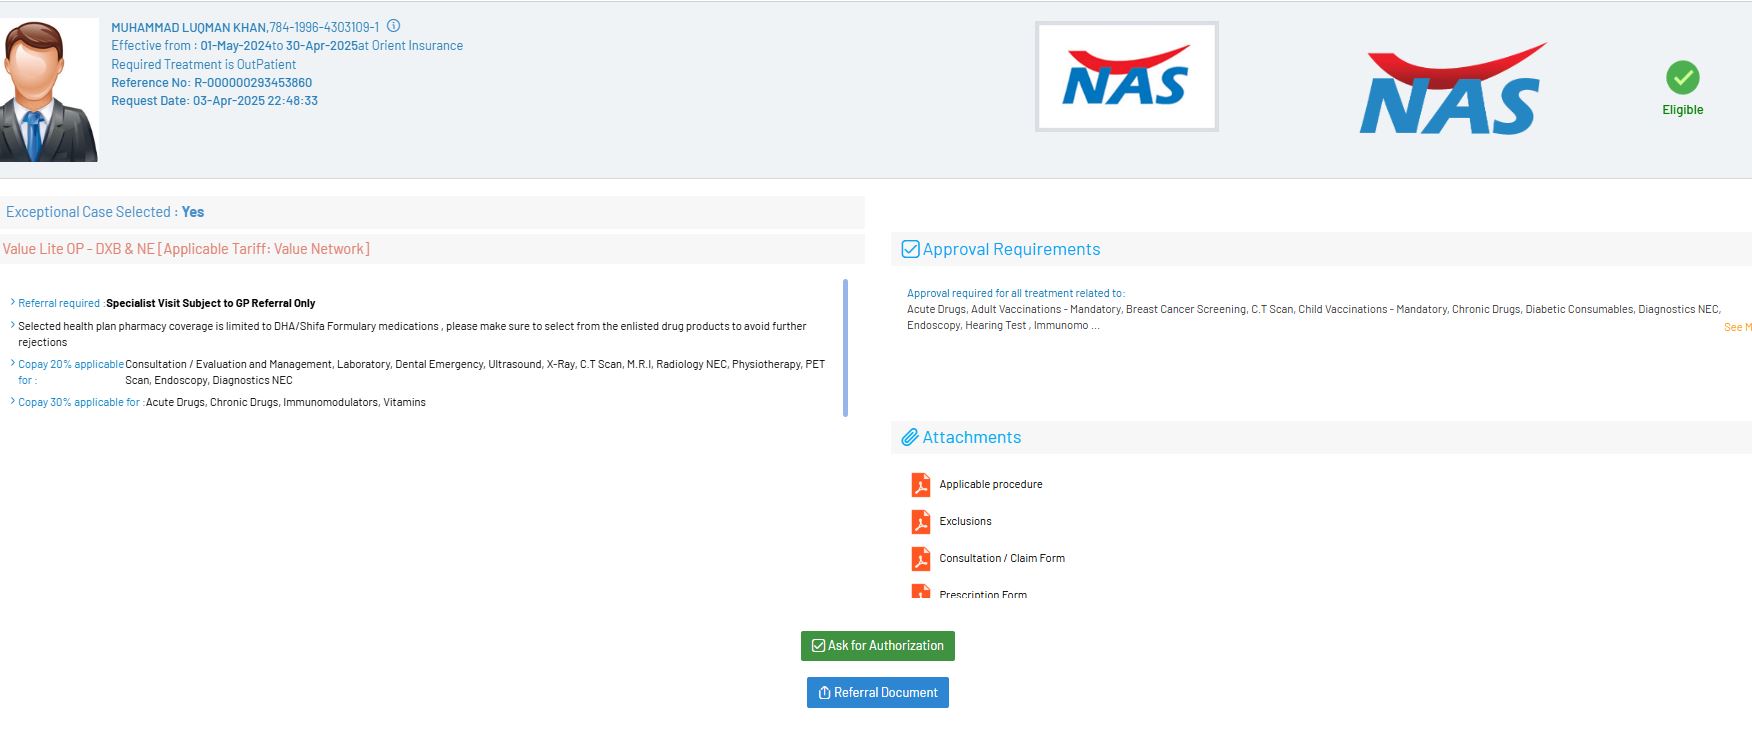Expand the Referral required row chevron
The image size is (1752, 749).
pyautogui.click(x=12, y=302)
